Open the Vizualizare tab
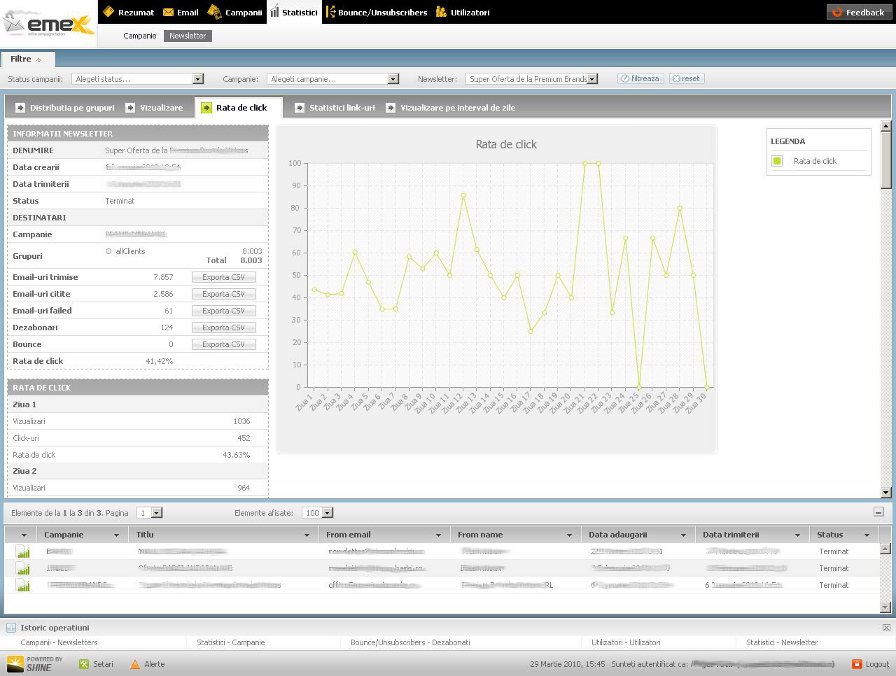896x676 pixels. (x=154, y=107)
